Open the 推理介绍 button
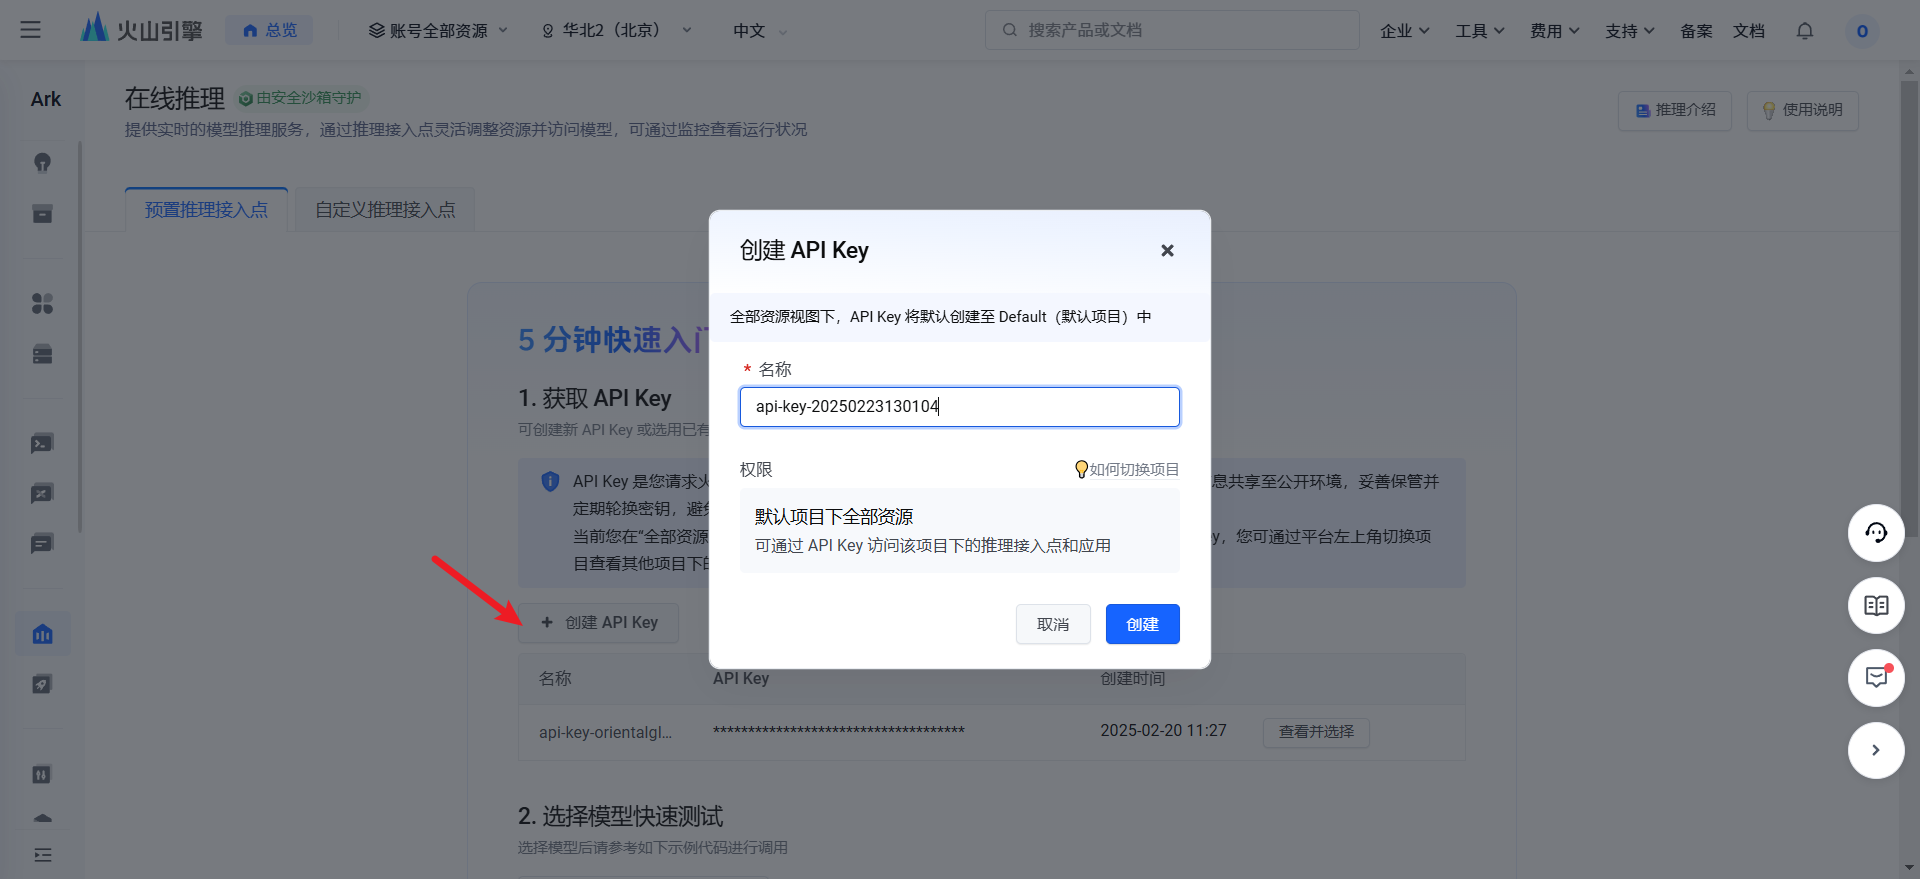 click(1675, 110)
